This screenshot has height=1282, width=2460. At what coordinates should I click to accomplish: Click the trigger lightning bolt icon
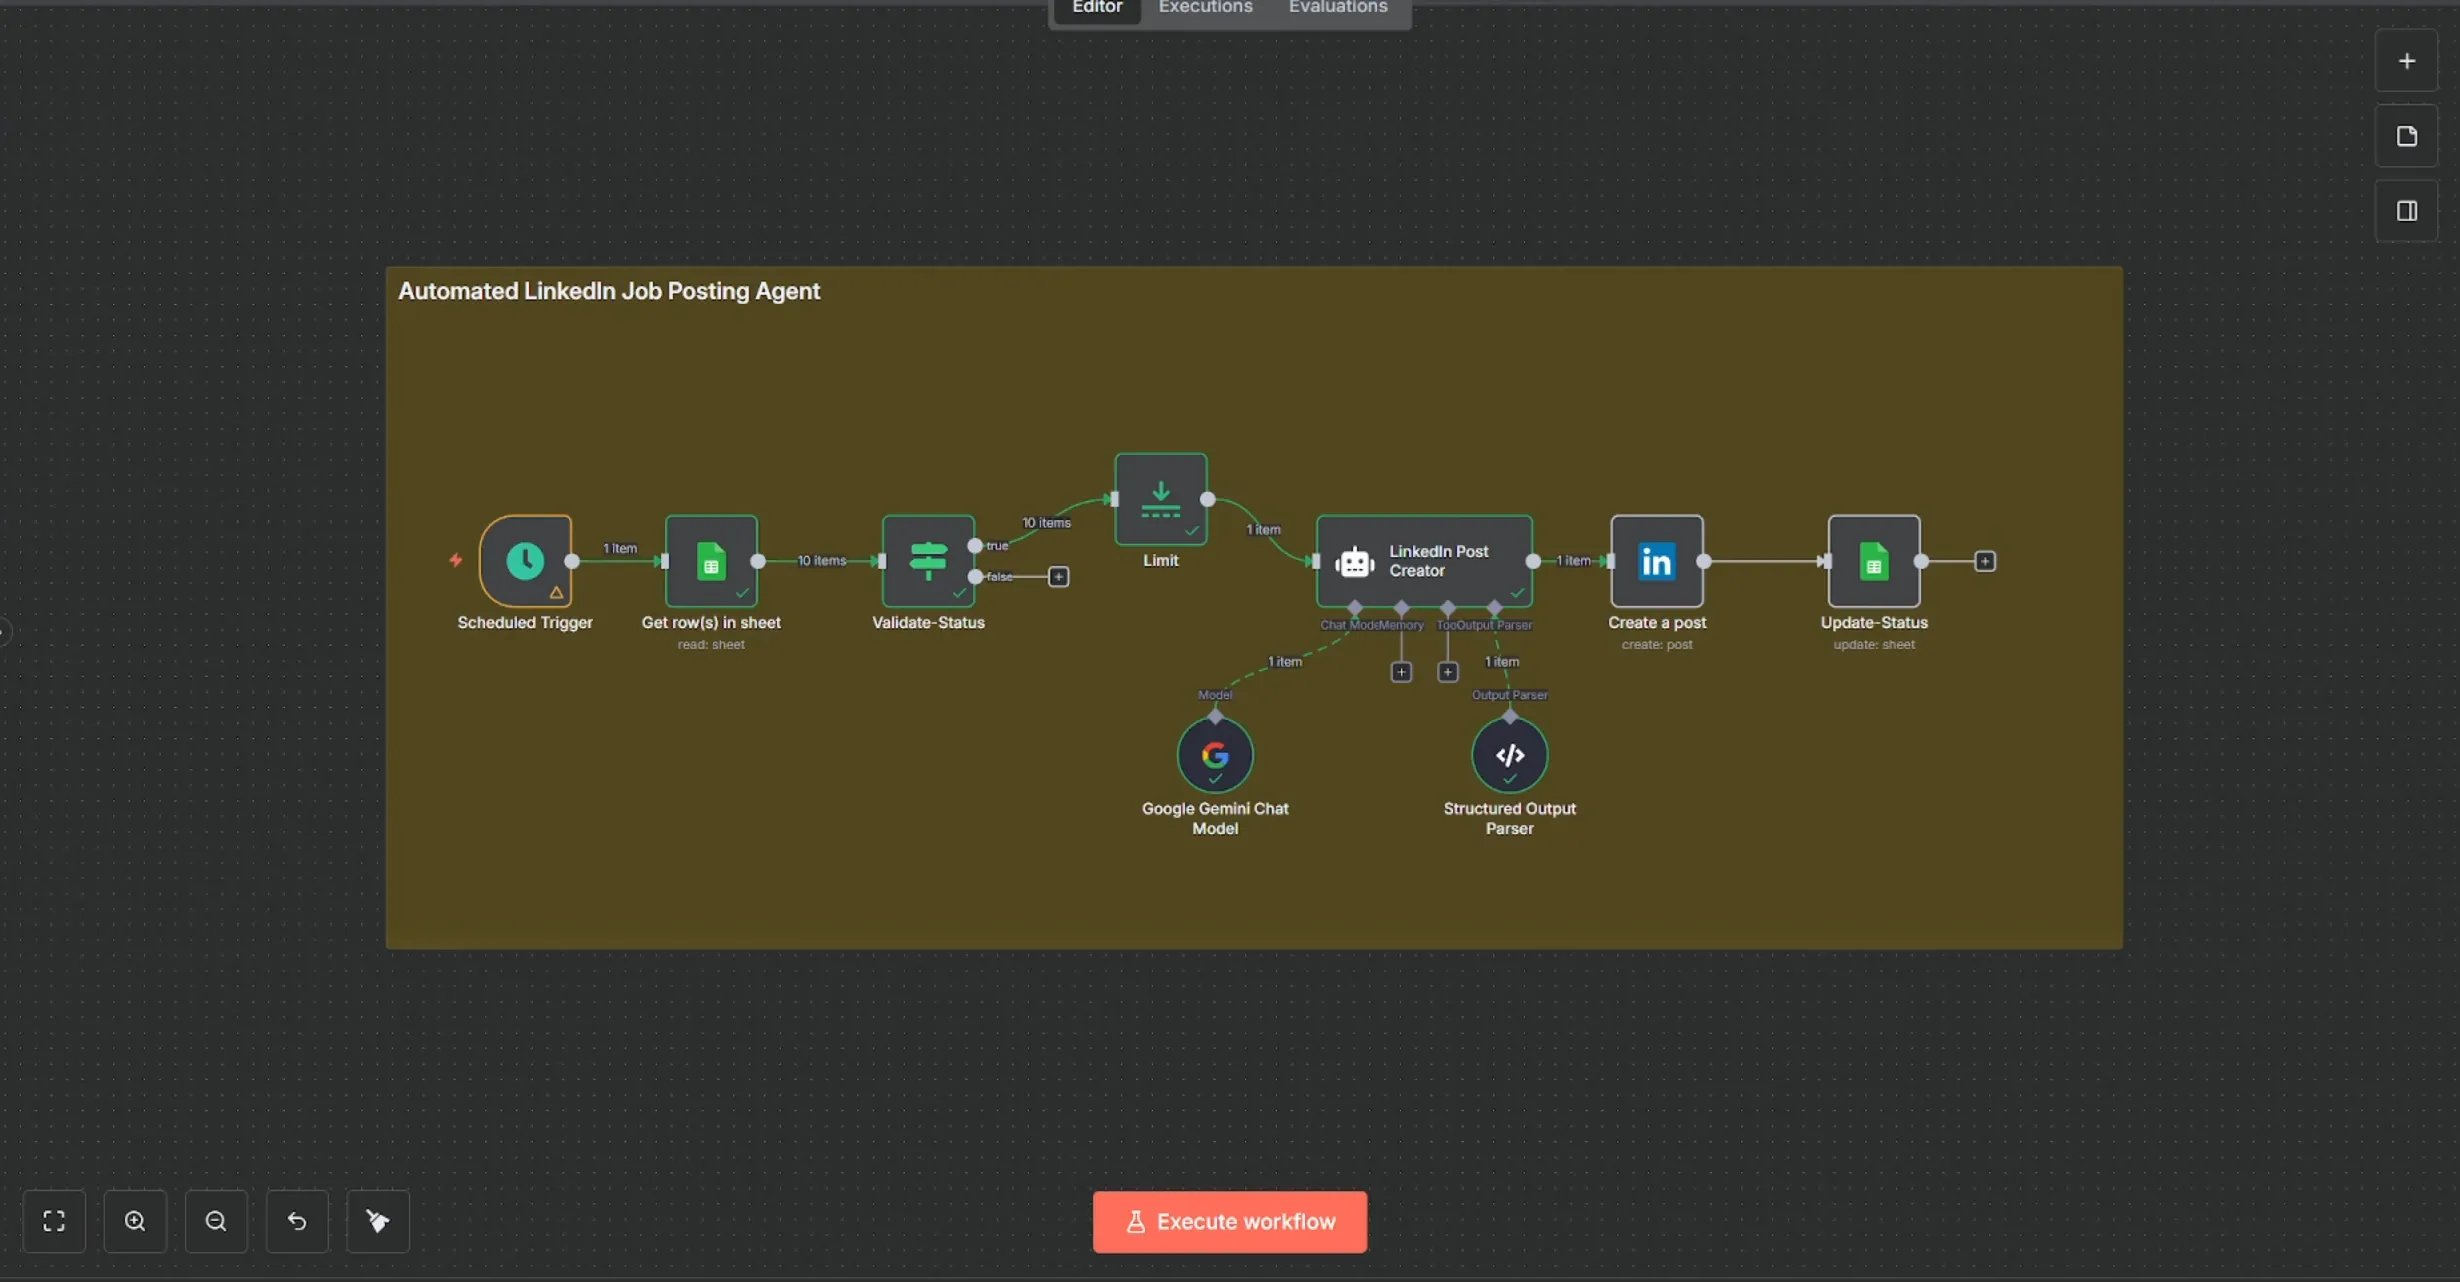[456, 560]
